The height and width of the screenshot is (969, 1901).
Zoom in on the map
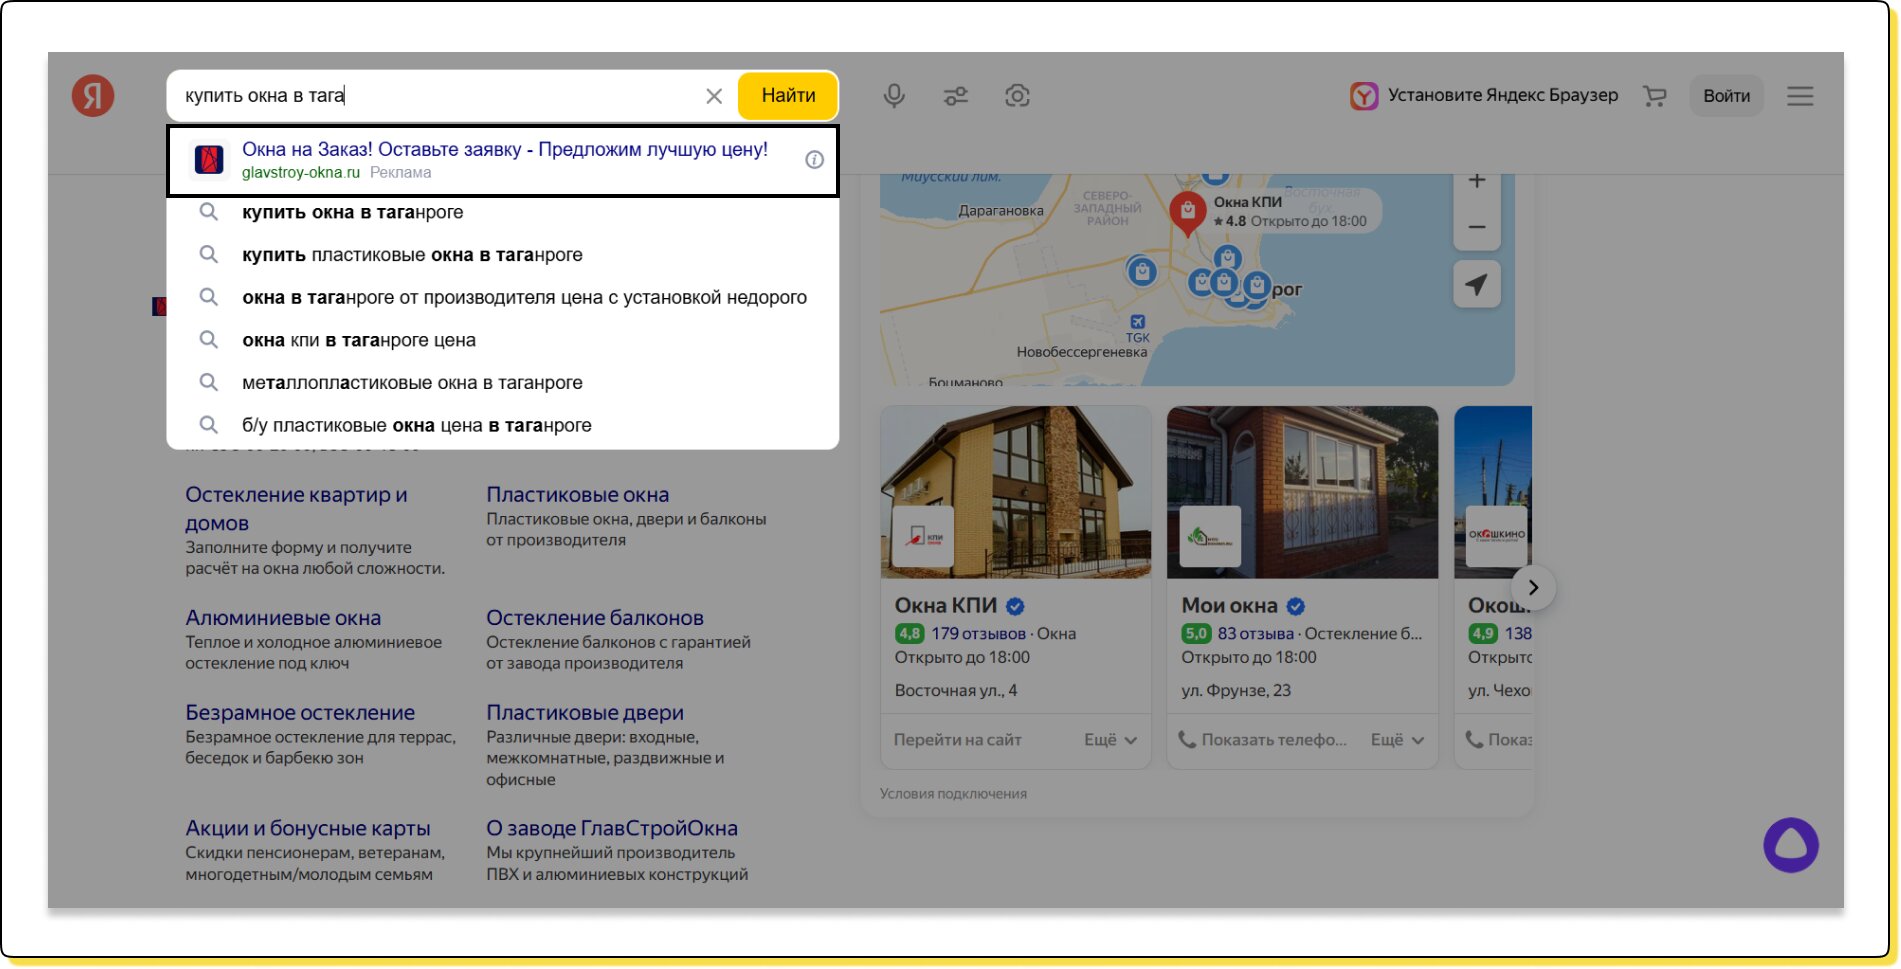pos(1477,182)
